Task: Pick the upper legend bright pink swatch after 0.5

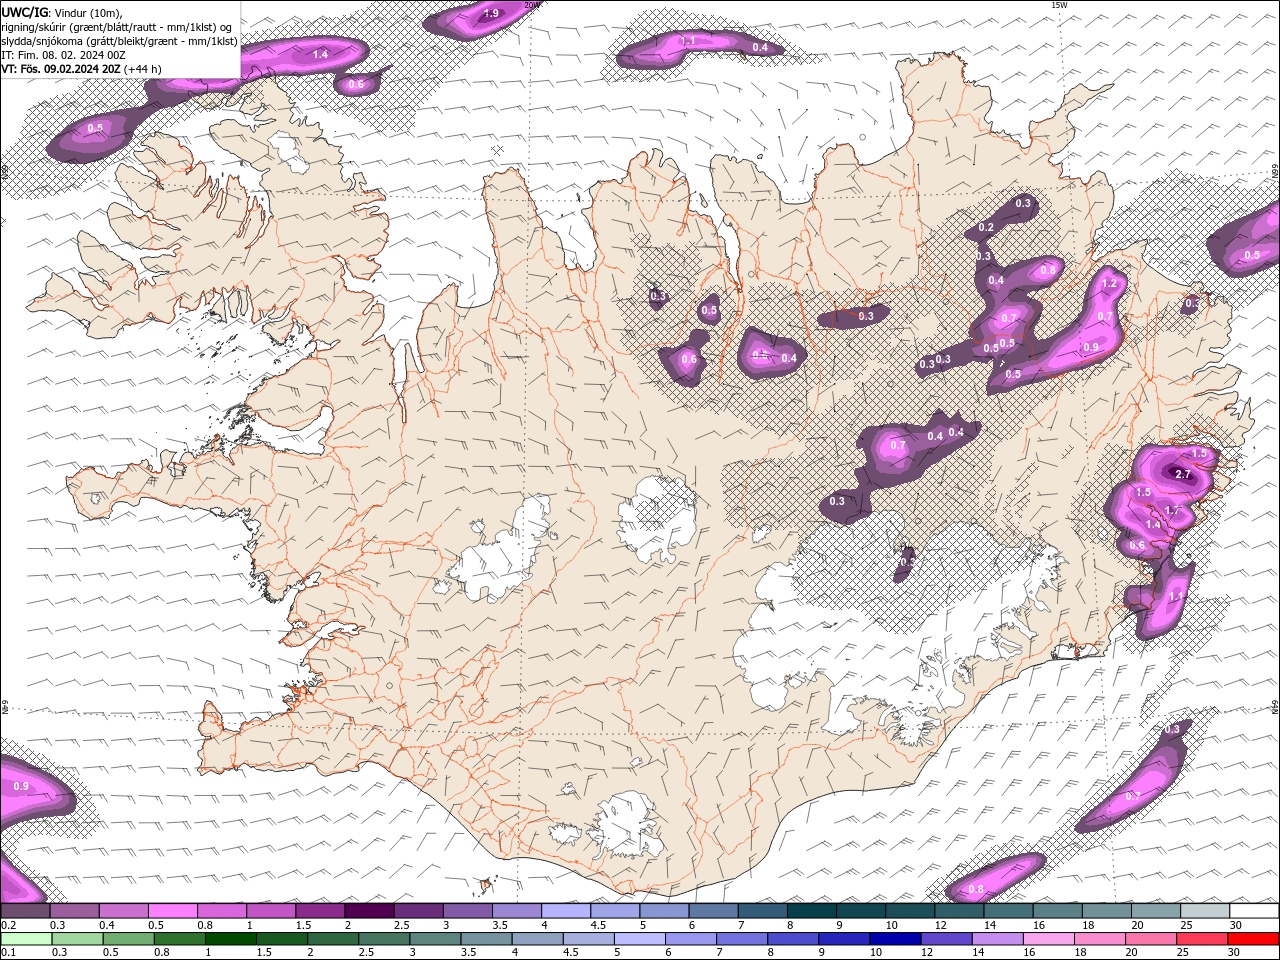Action: click(173, 911)
